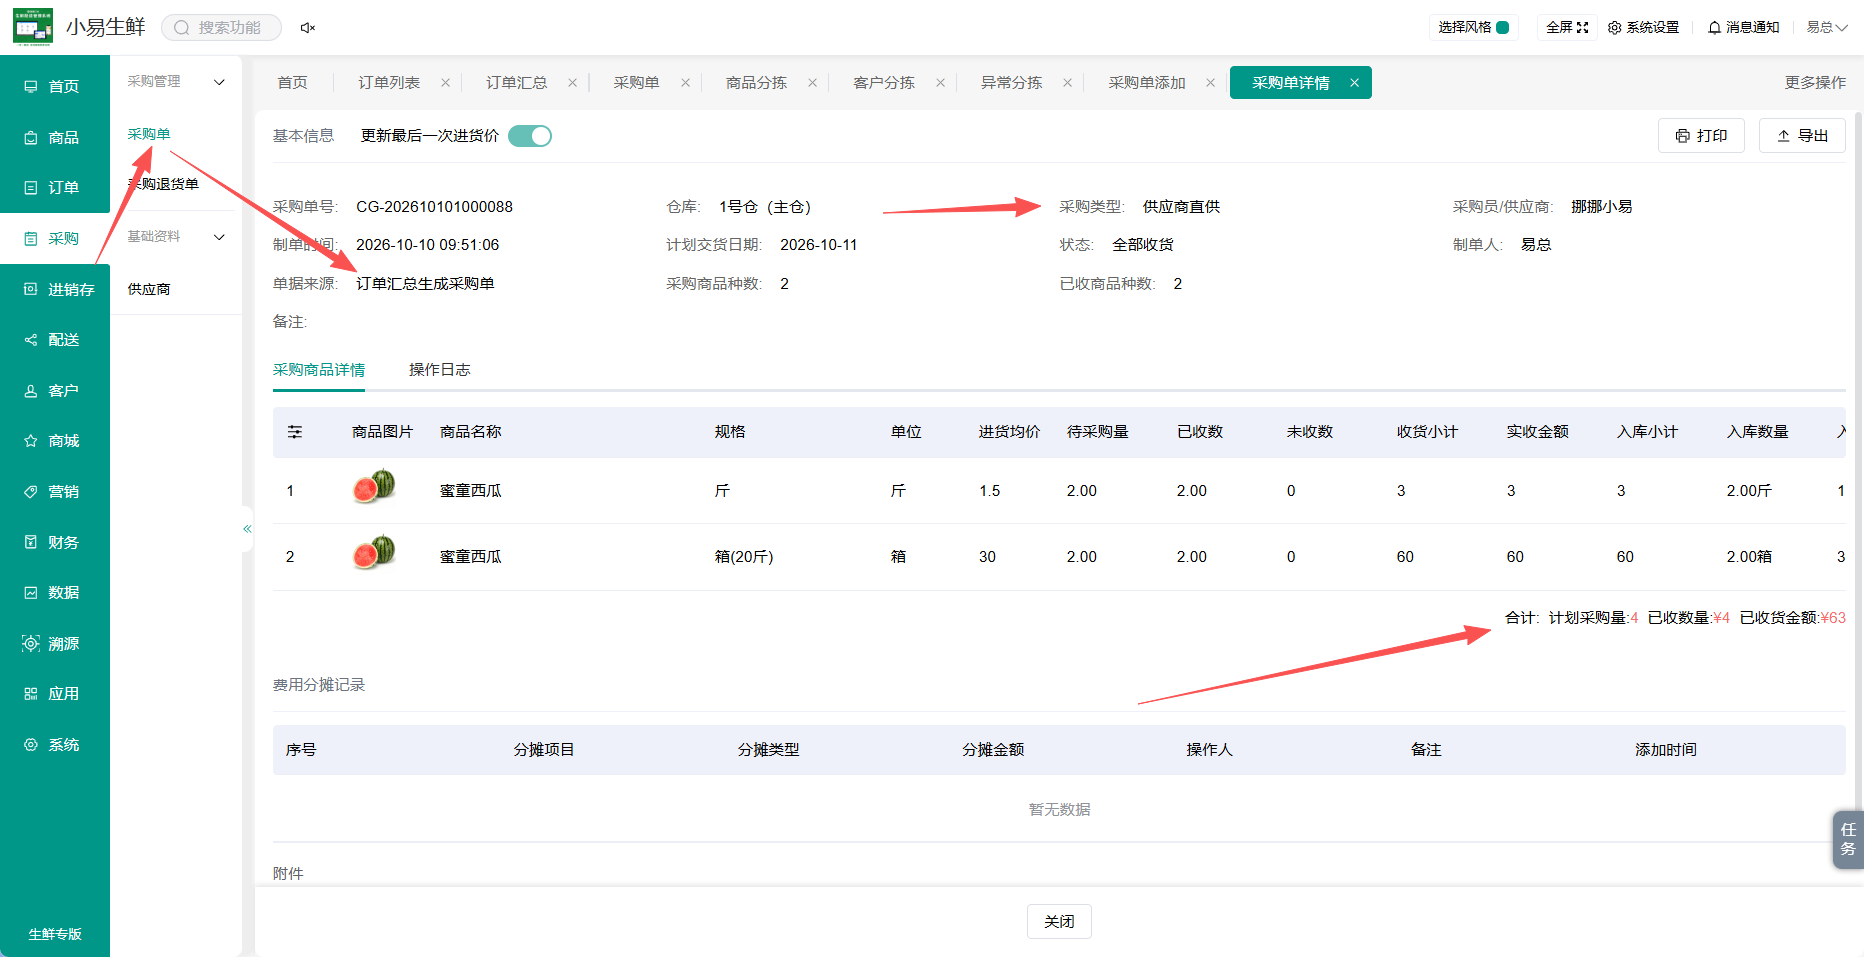Image resolution: width=1864 pixels, height=957 pixels.
Task: Open the 配送 sidebar module
Action: pyautogui.click(x=54, y=339)
